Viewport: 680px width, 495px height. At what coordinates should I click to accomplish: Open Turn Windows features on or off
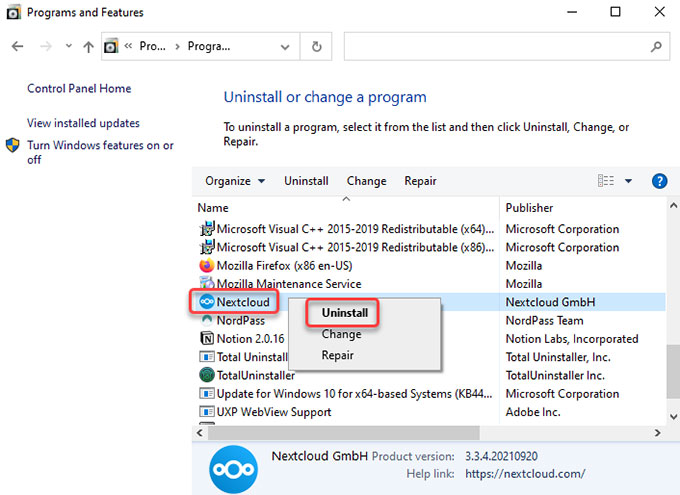click(100, 152)
